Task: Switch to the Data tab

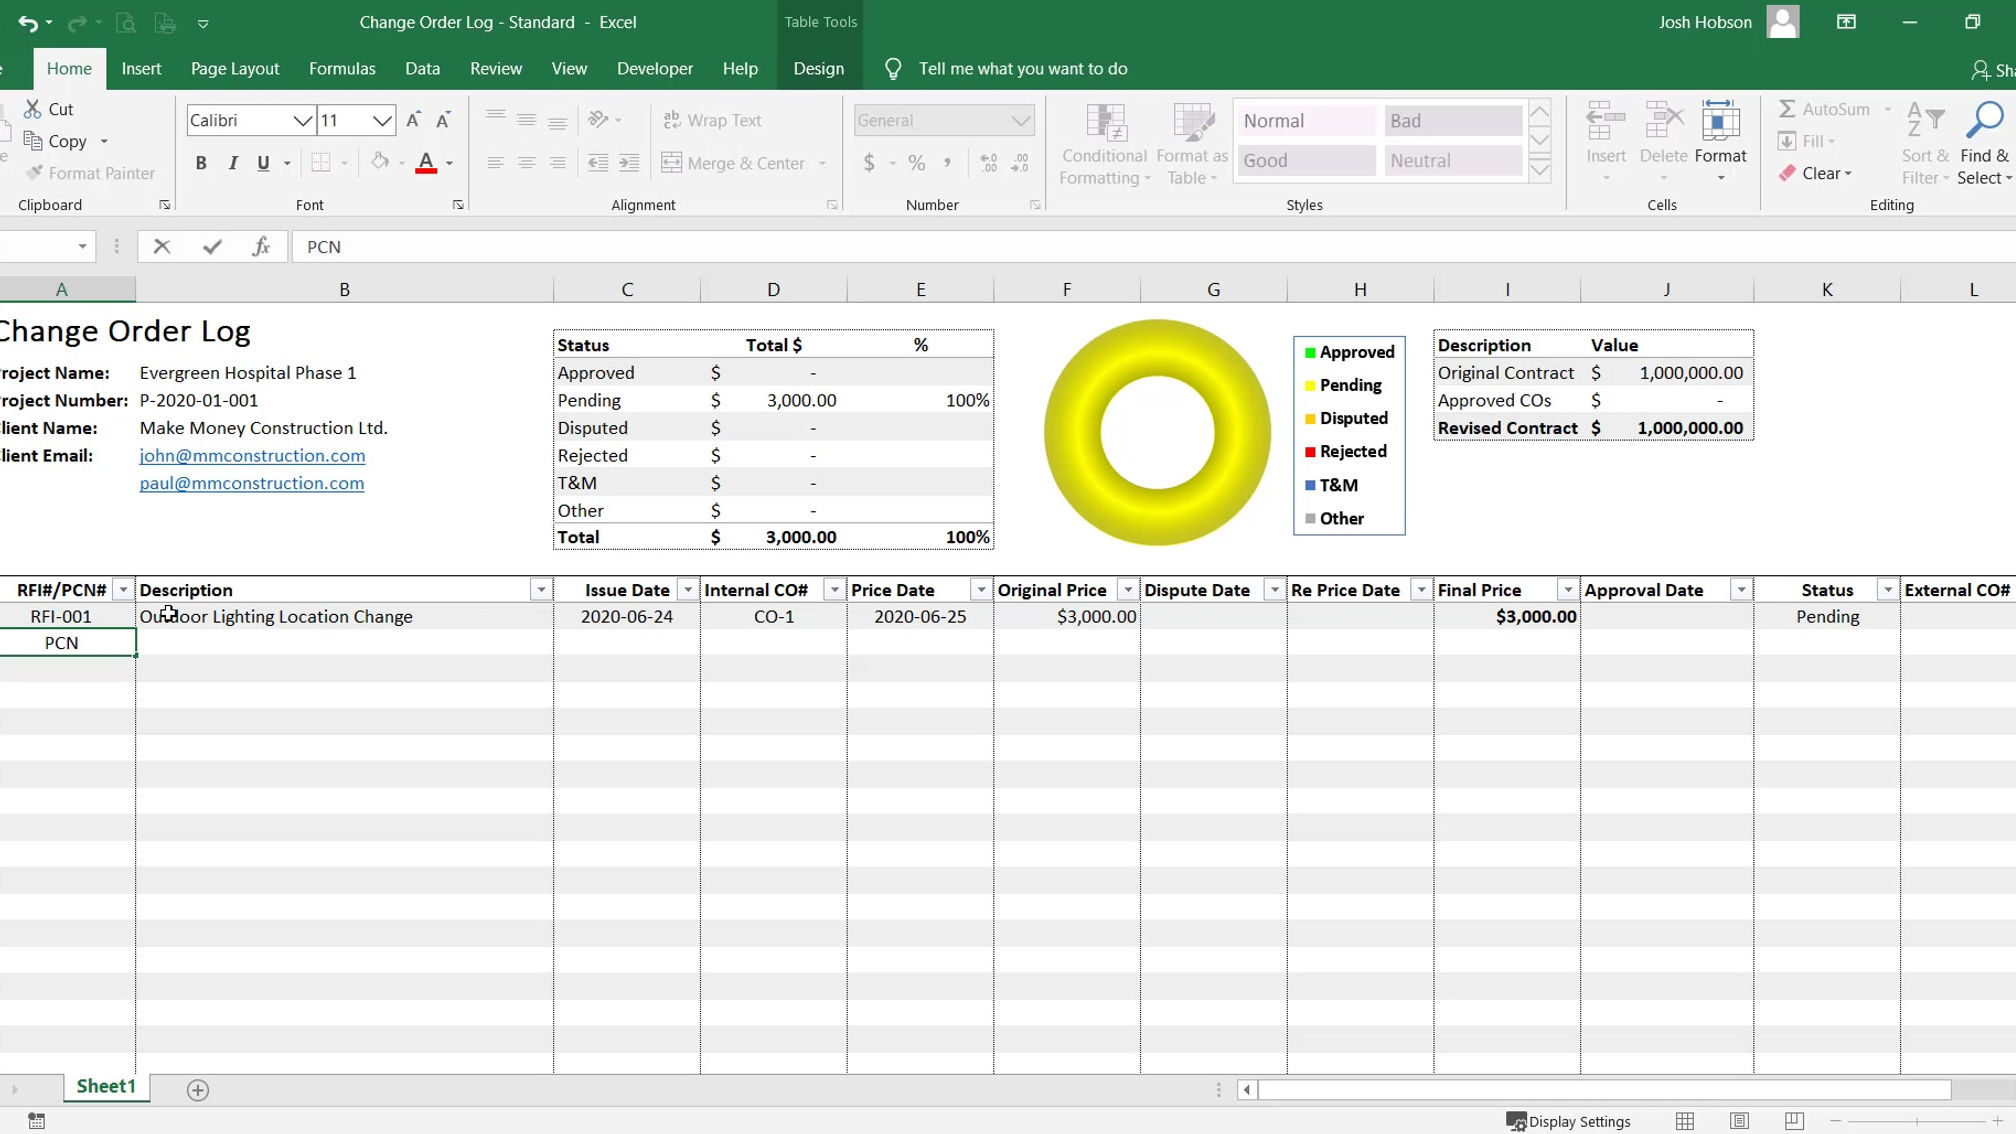Action: coord(422,68)
